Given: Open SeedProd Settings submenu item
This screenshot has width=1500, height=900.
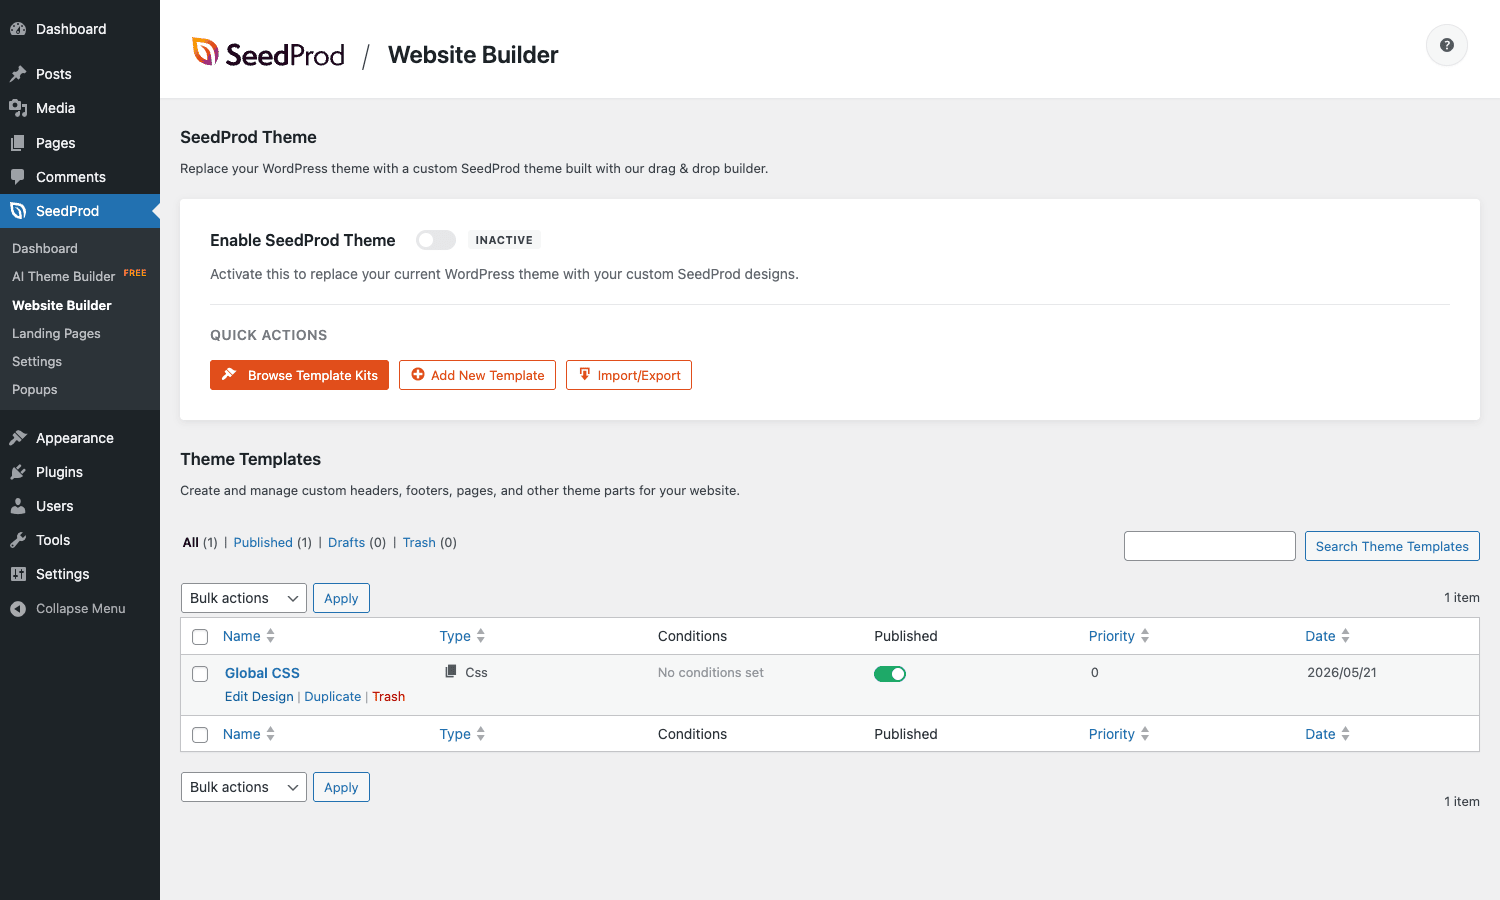Looking at the screenshot, I should click(37, 361).
